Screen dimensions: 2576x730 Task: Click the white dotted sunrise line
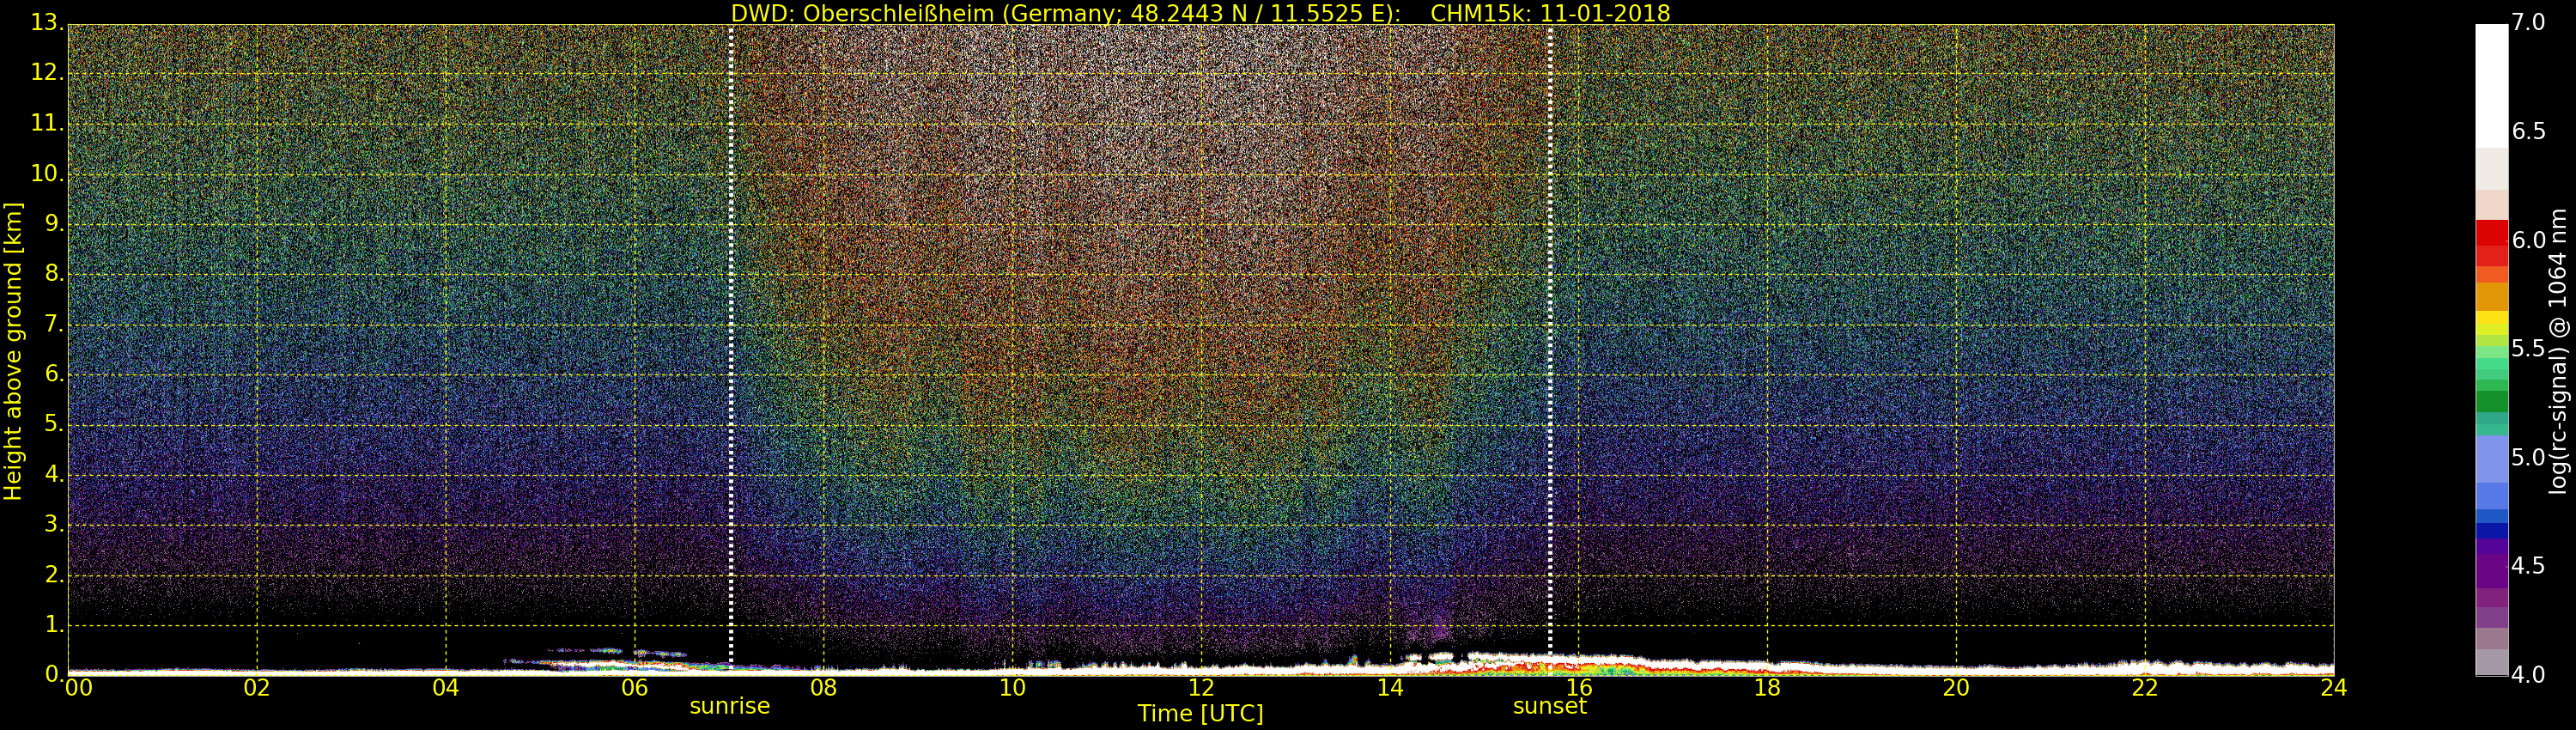point(731,347)
